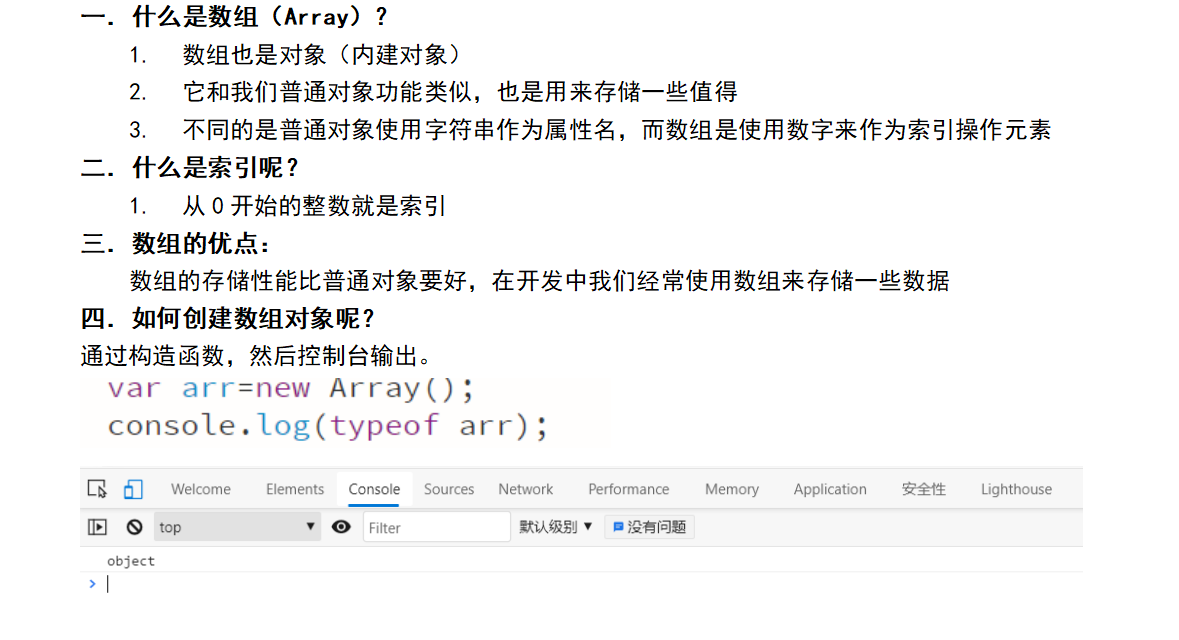Clear the console with the ban icon
1179x640 pixels.
[x=134, y=527]
